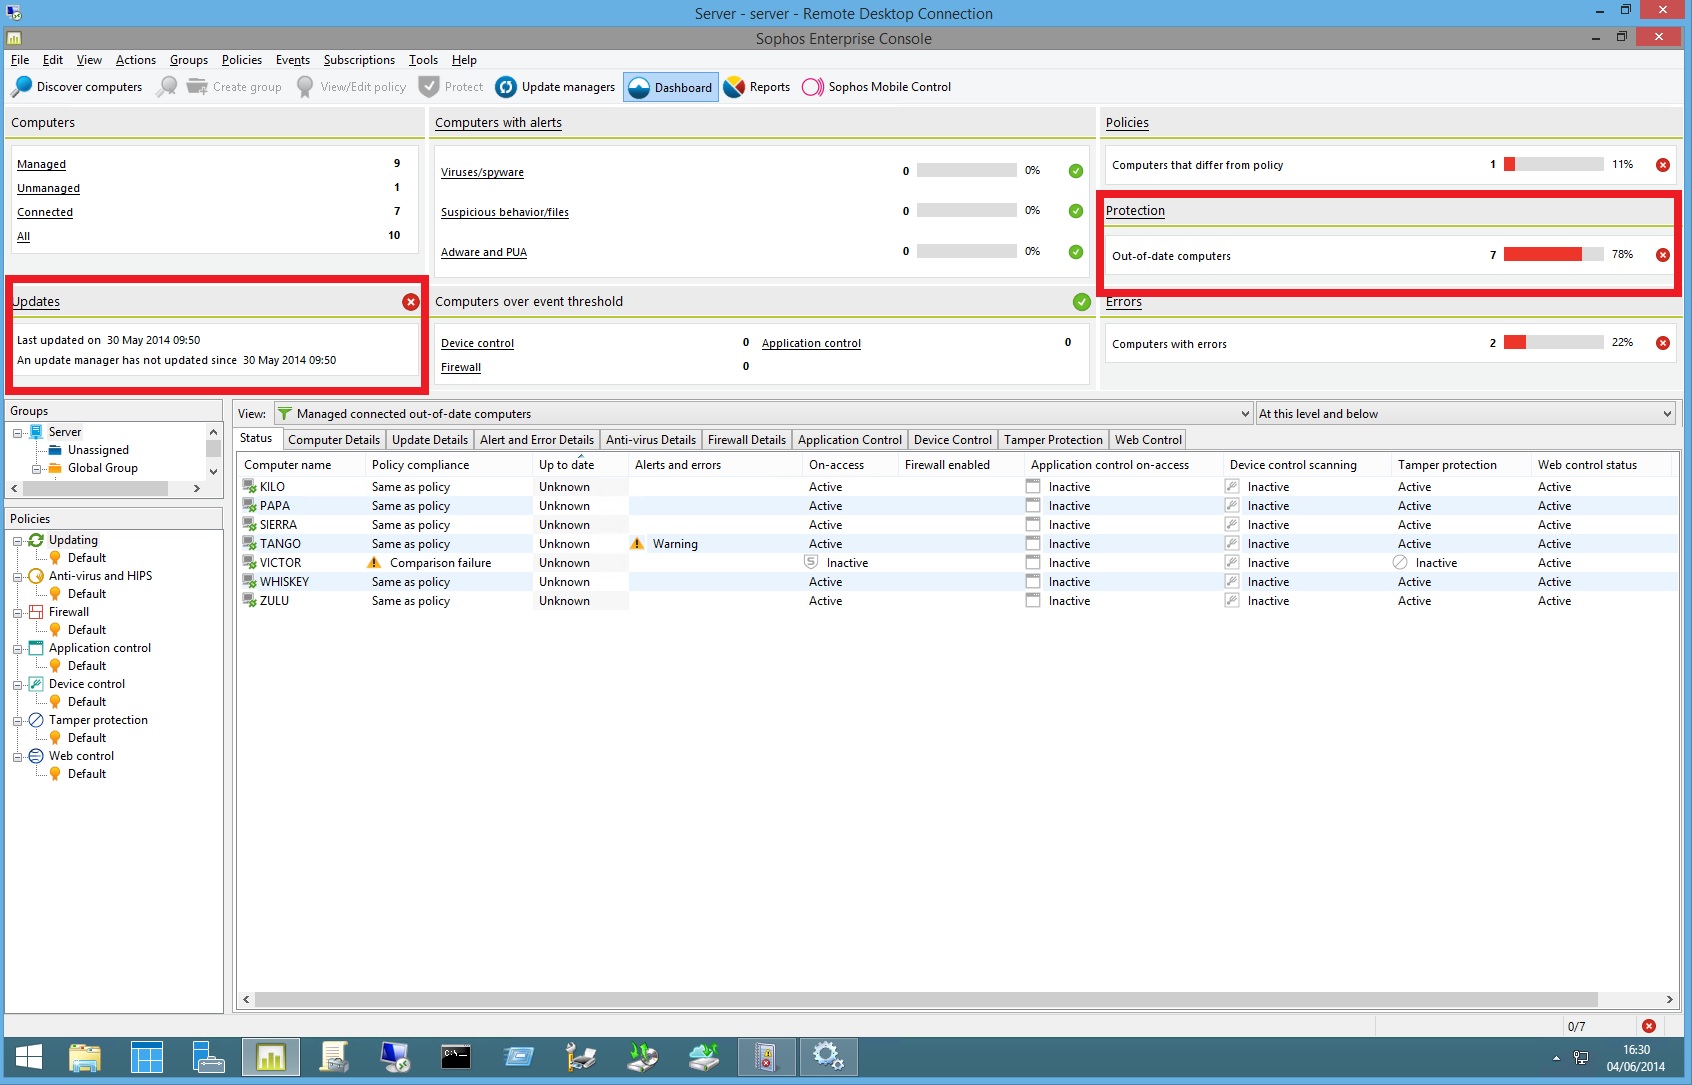1692x1085 pixels.
Task: Collapse the Application control policy node
Action: 18,649
